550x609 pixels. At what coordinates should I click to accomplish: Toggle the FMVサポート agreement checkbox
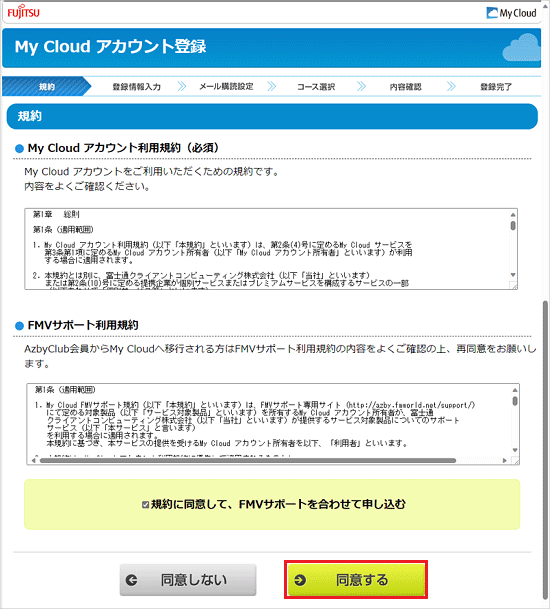click(145, 505)
